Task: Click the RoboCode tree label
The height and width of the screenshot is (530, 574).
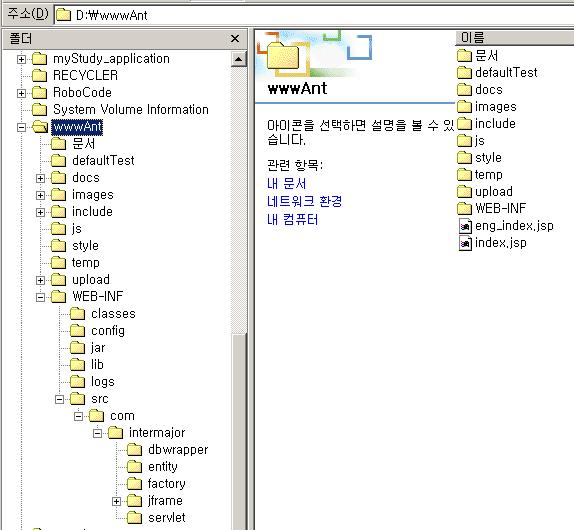Action: (82, 93)
